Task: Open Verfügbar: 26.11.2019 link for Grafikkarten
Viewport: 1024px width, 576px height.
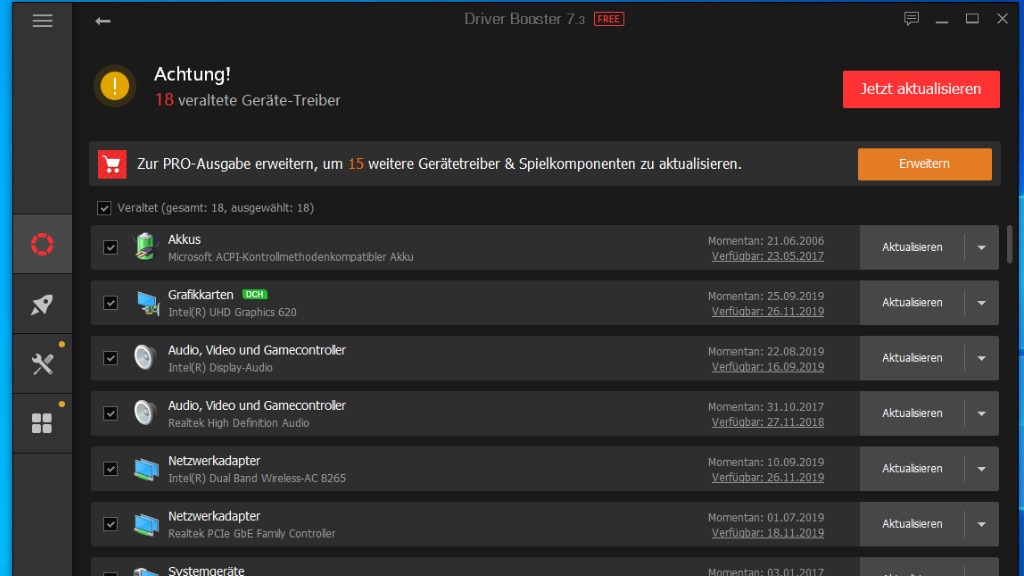Action: [x=767, y=312]
